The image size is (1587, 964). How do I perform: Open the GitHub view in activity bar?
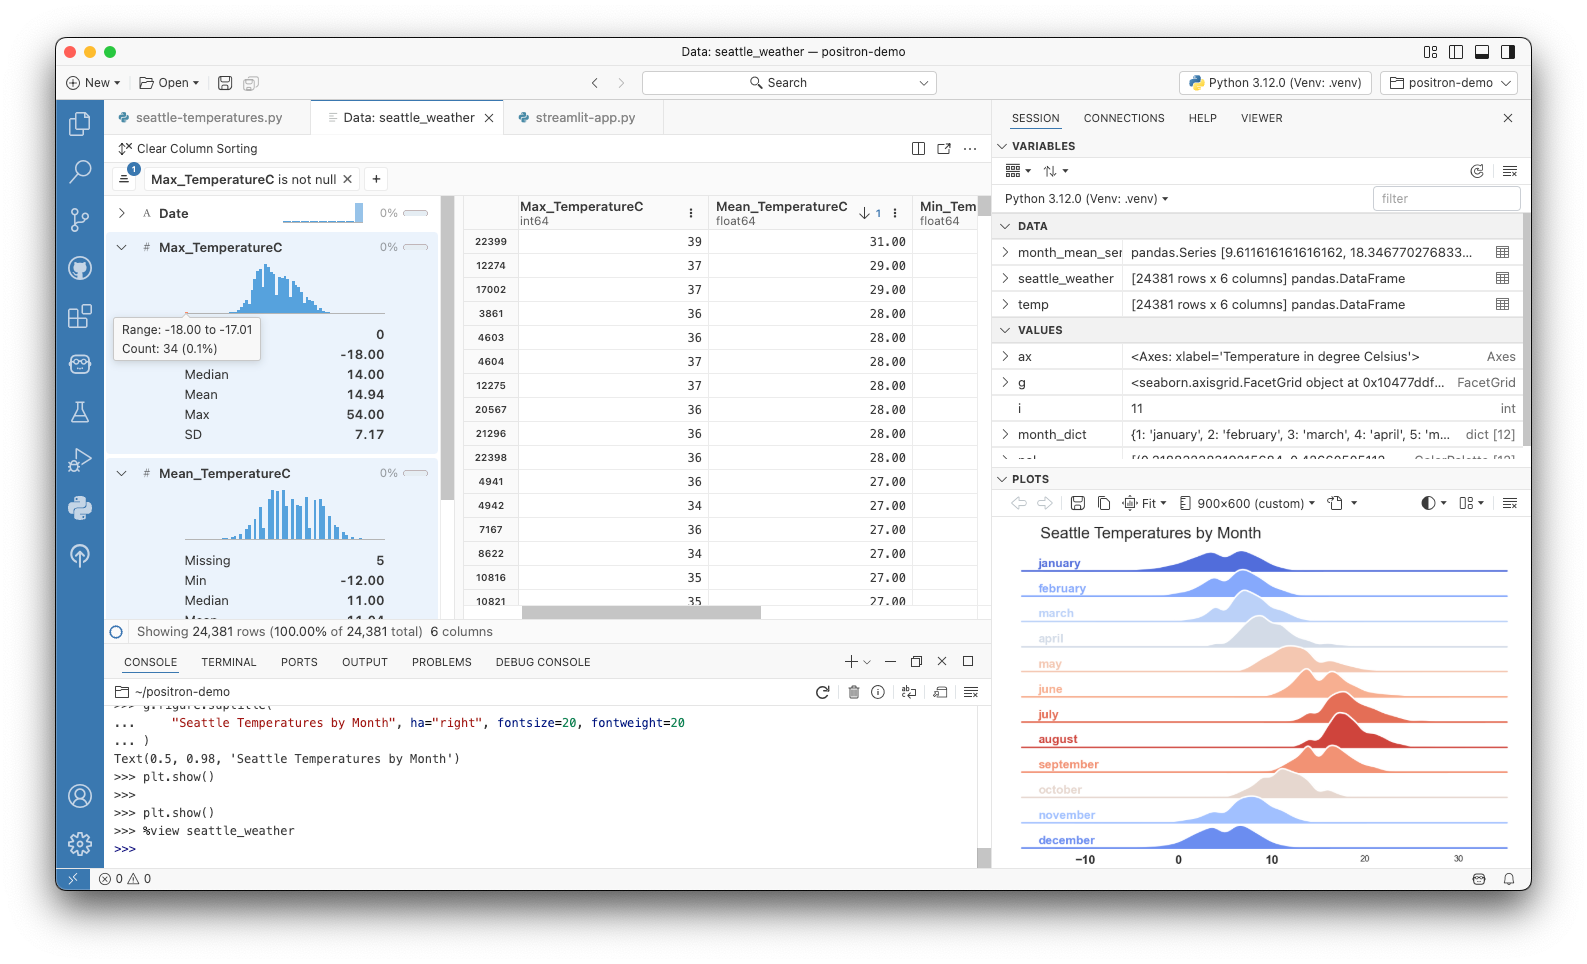click(x=80, y=268)
